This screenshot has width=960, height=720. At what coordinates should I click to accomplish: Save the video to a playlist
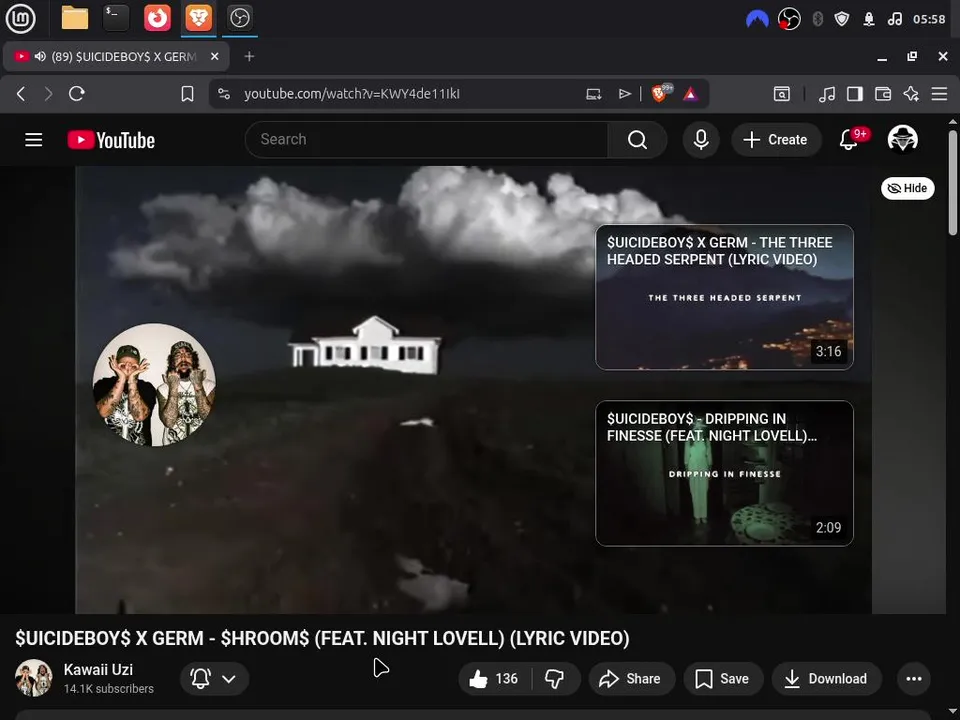pyautogui.click(x=723, y=678)
